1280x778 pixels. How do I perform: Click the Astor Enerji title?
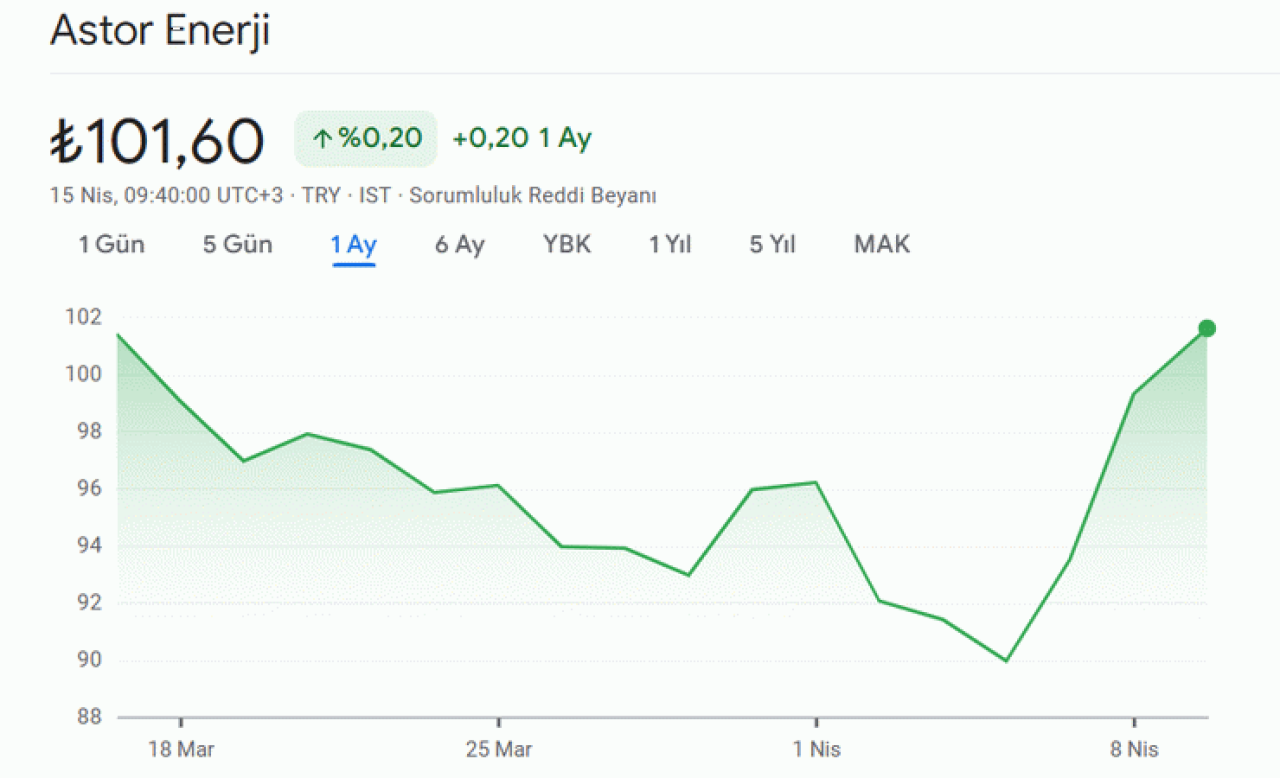[x=160, y=31]
